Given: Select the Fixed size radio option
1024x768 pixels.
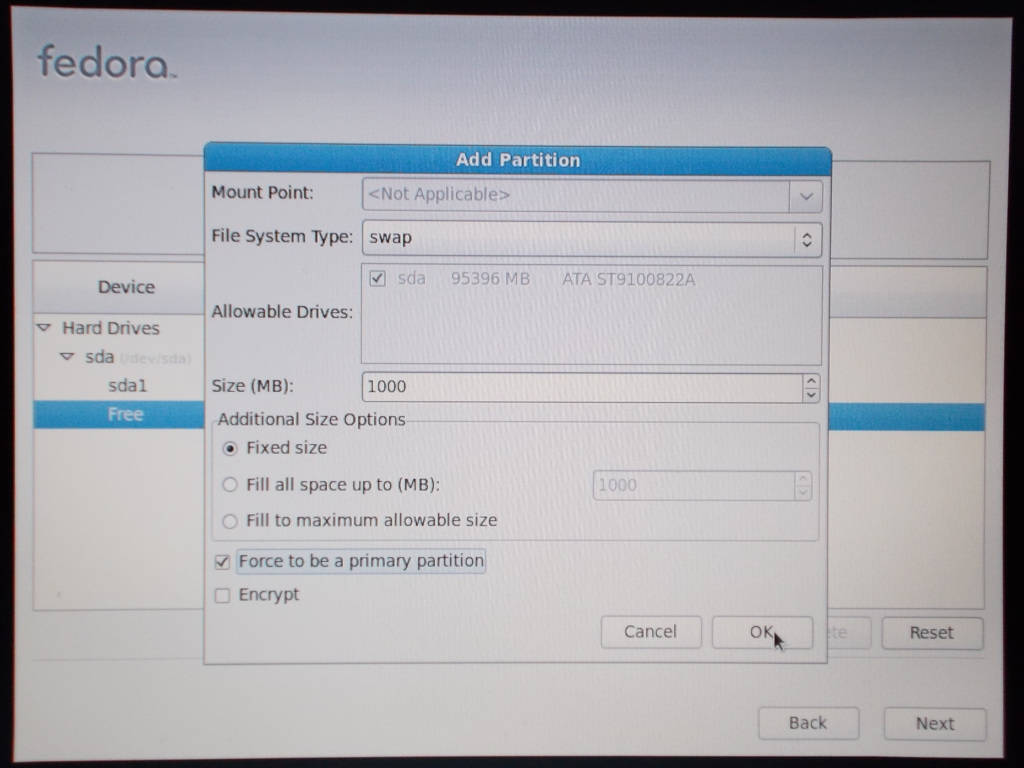Looking at the screenshot, I should (231, 449).
